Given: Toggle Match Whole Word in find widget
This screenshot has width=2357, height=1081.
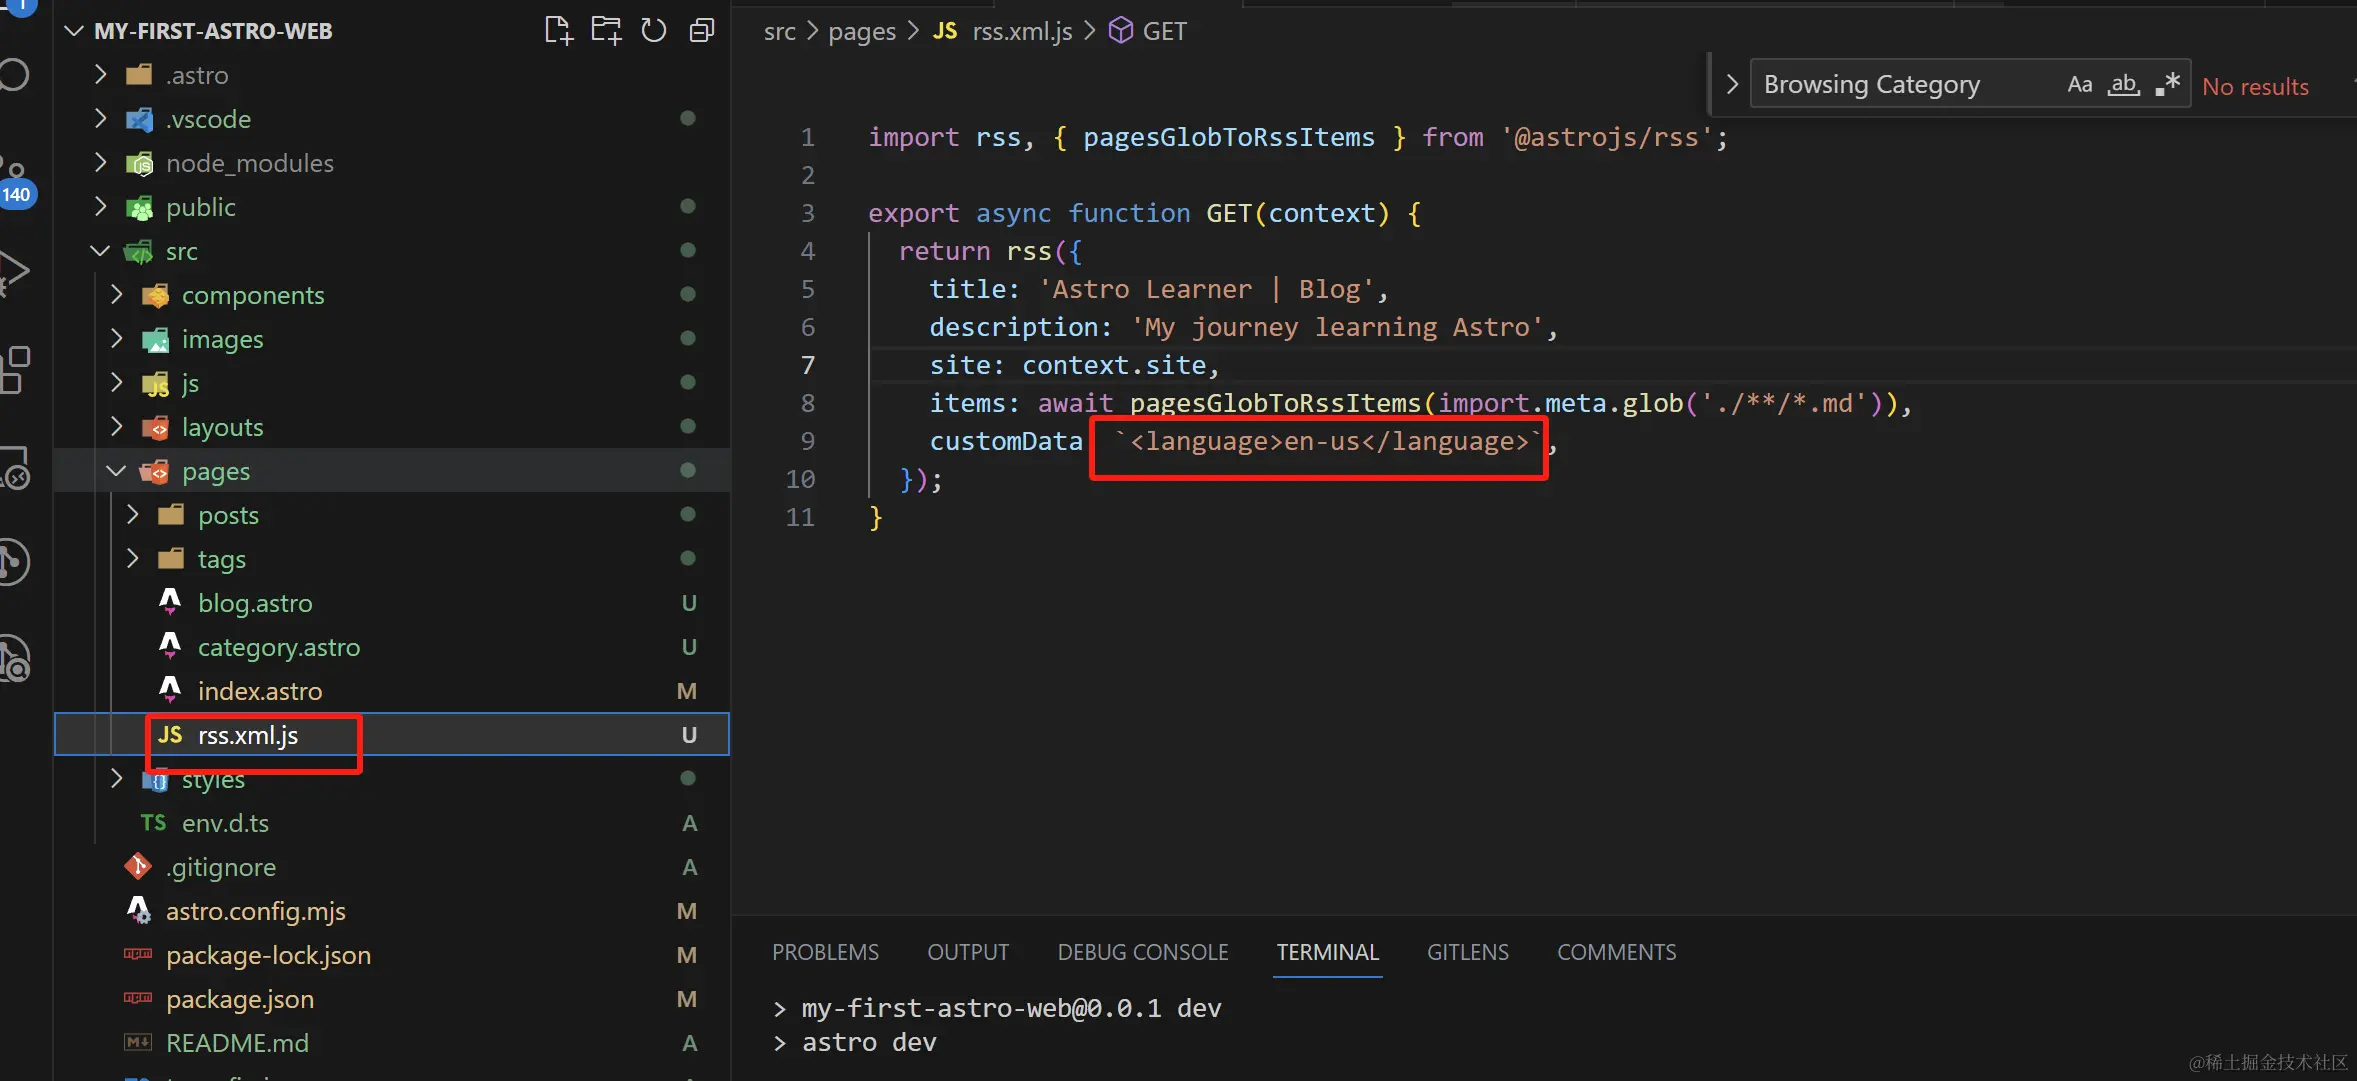Looking at the screenshot, I should coord(2123,85).
